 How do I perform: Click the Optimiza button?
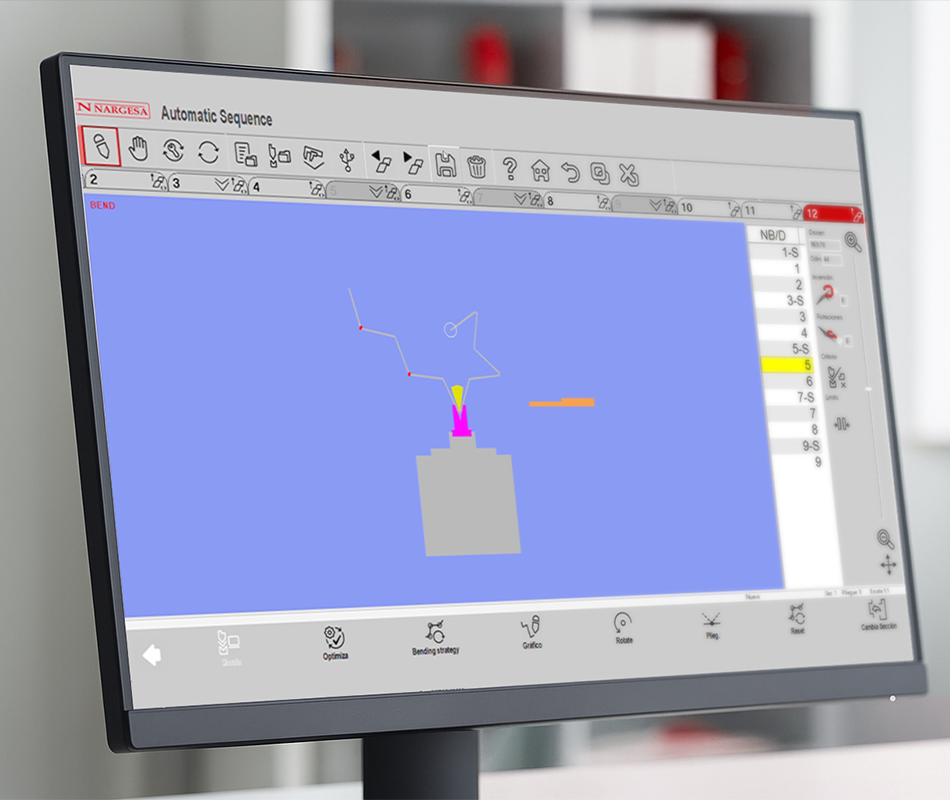point(334,641)
